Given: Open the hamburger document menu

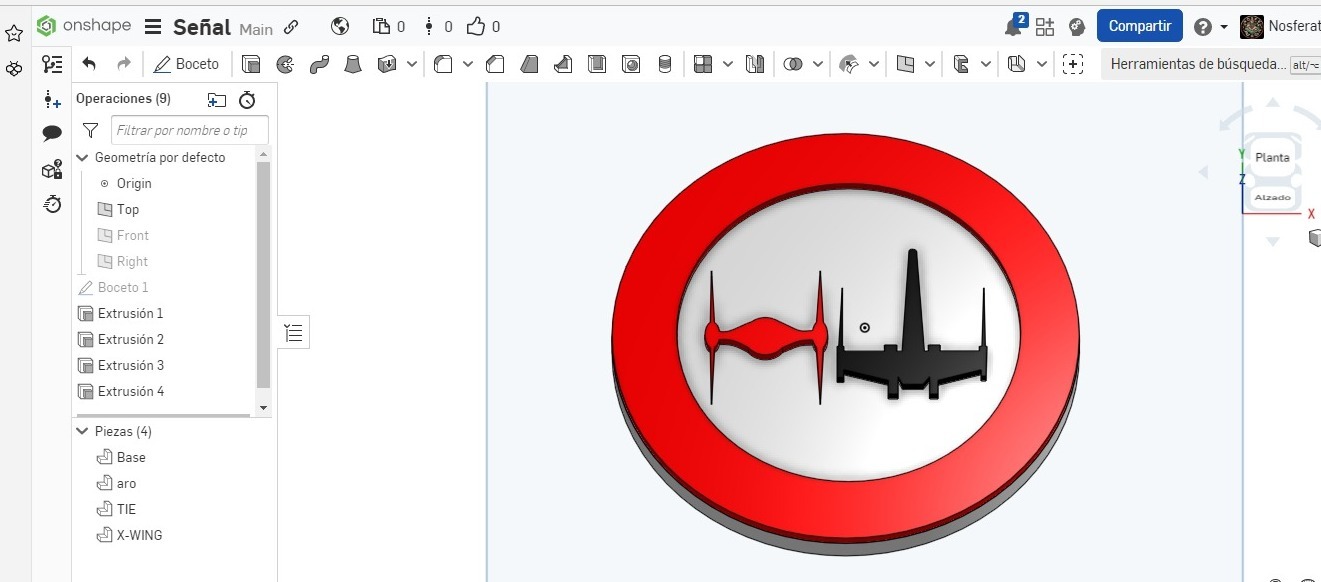Looking at the screenshot, I should pyautogui.click(x=153, y=27).
